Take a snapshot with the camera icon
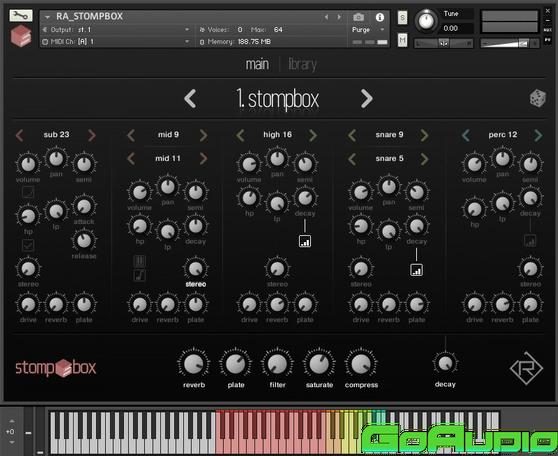The image size is (558, 456). pyautogui.click(x=358, y=17)
